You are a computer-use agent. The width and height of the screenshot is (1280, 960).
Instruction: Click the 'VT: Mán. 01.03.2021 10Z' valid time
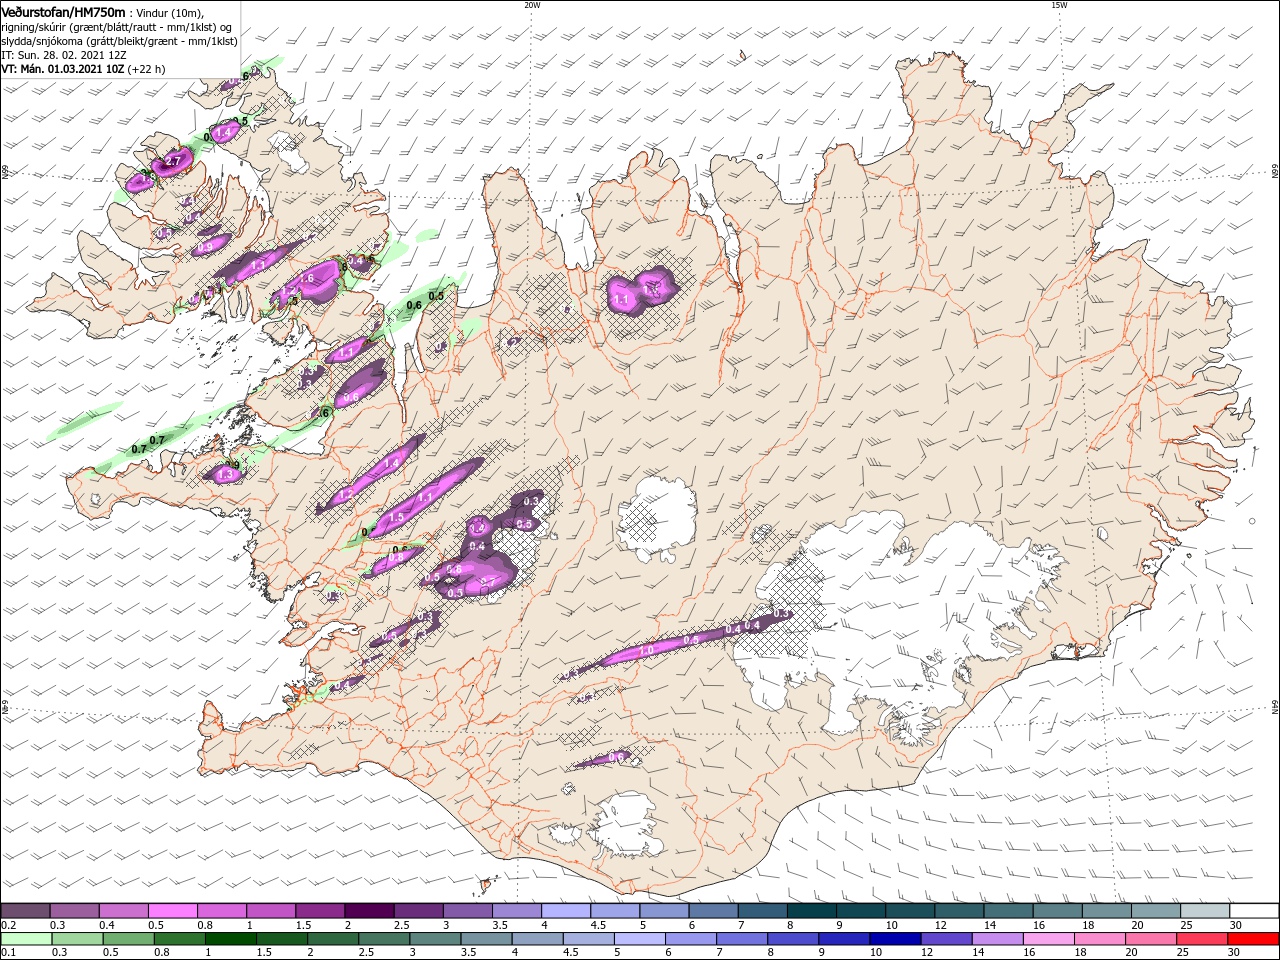click(62, 69)
